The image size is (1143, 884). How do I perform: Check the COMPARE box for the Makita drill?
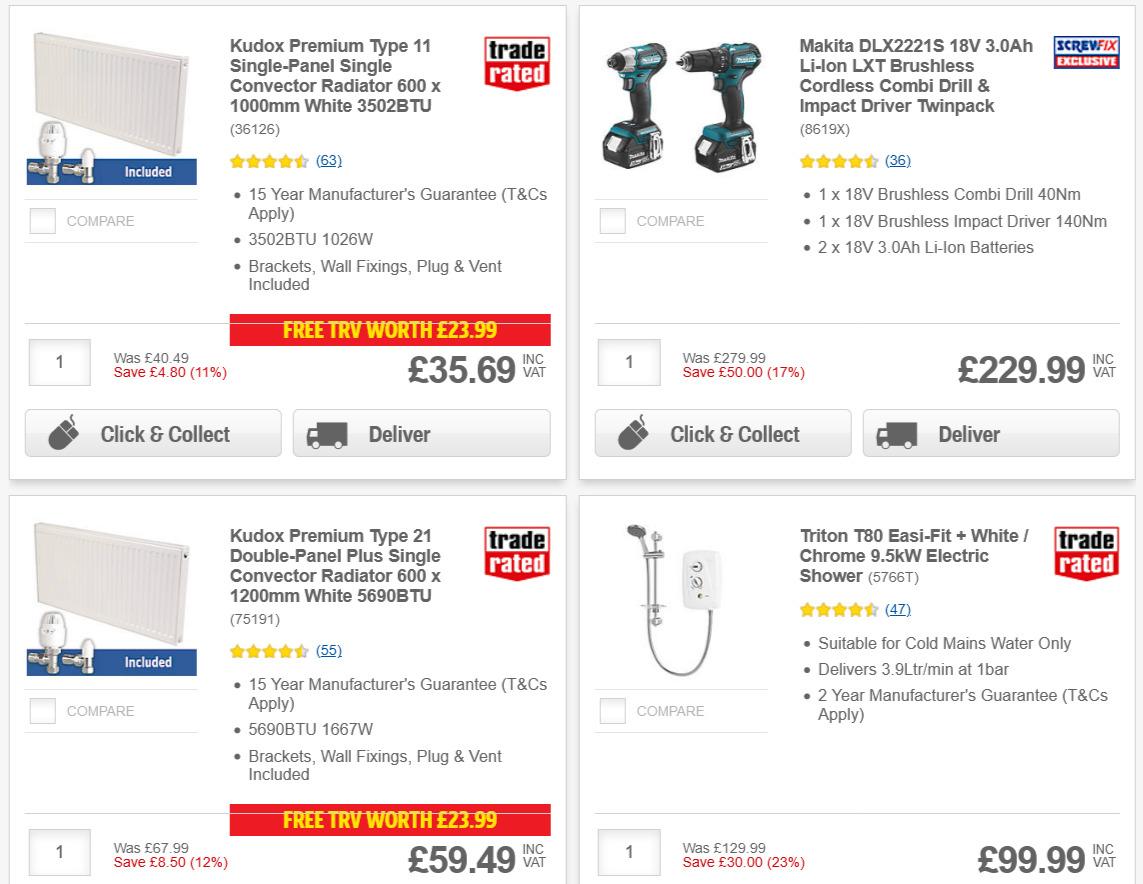click(611, 221)
